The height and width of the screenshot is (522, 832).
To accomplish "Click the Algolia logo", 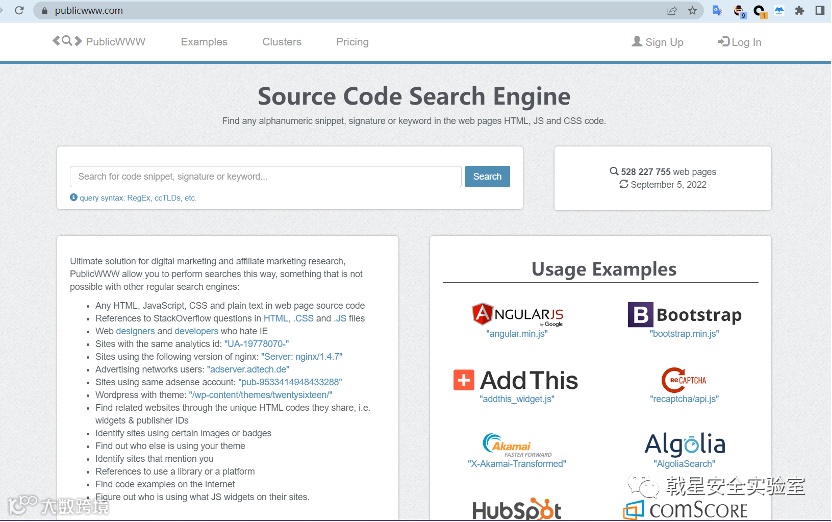I will [684, 445].
